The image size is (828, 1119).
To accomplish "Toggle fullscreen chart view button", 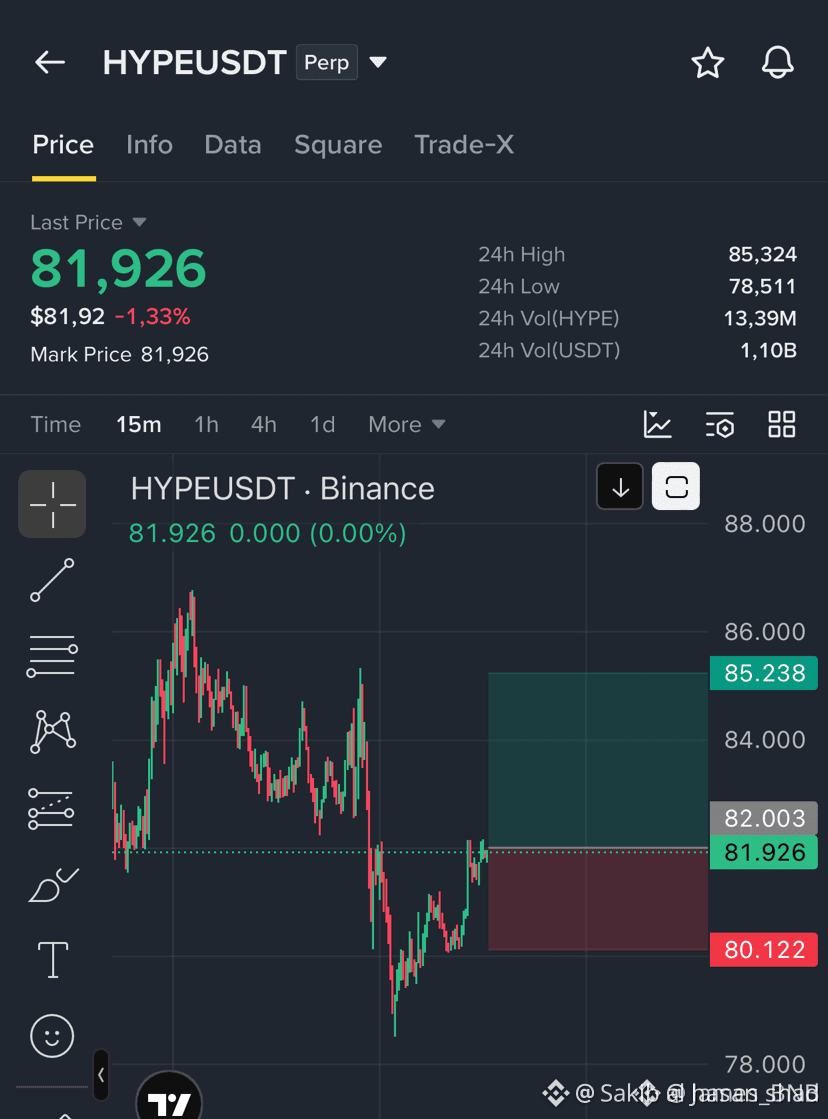I will coord(676,487).
